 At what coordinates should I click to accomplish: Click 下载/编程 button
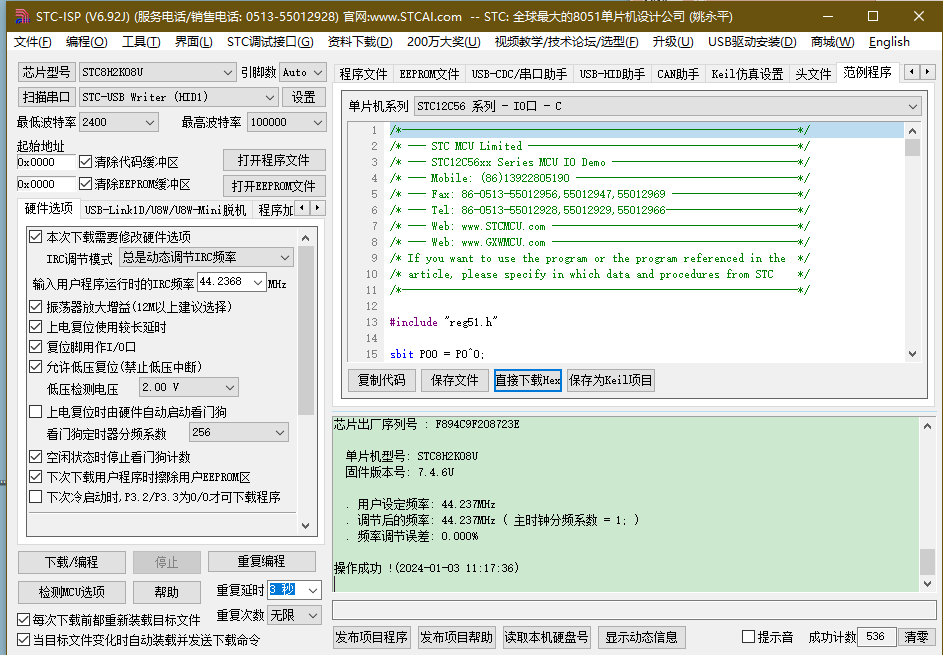click(72, 562)
